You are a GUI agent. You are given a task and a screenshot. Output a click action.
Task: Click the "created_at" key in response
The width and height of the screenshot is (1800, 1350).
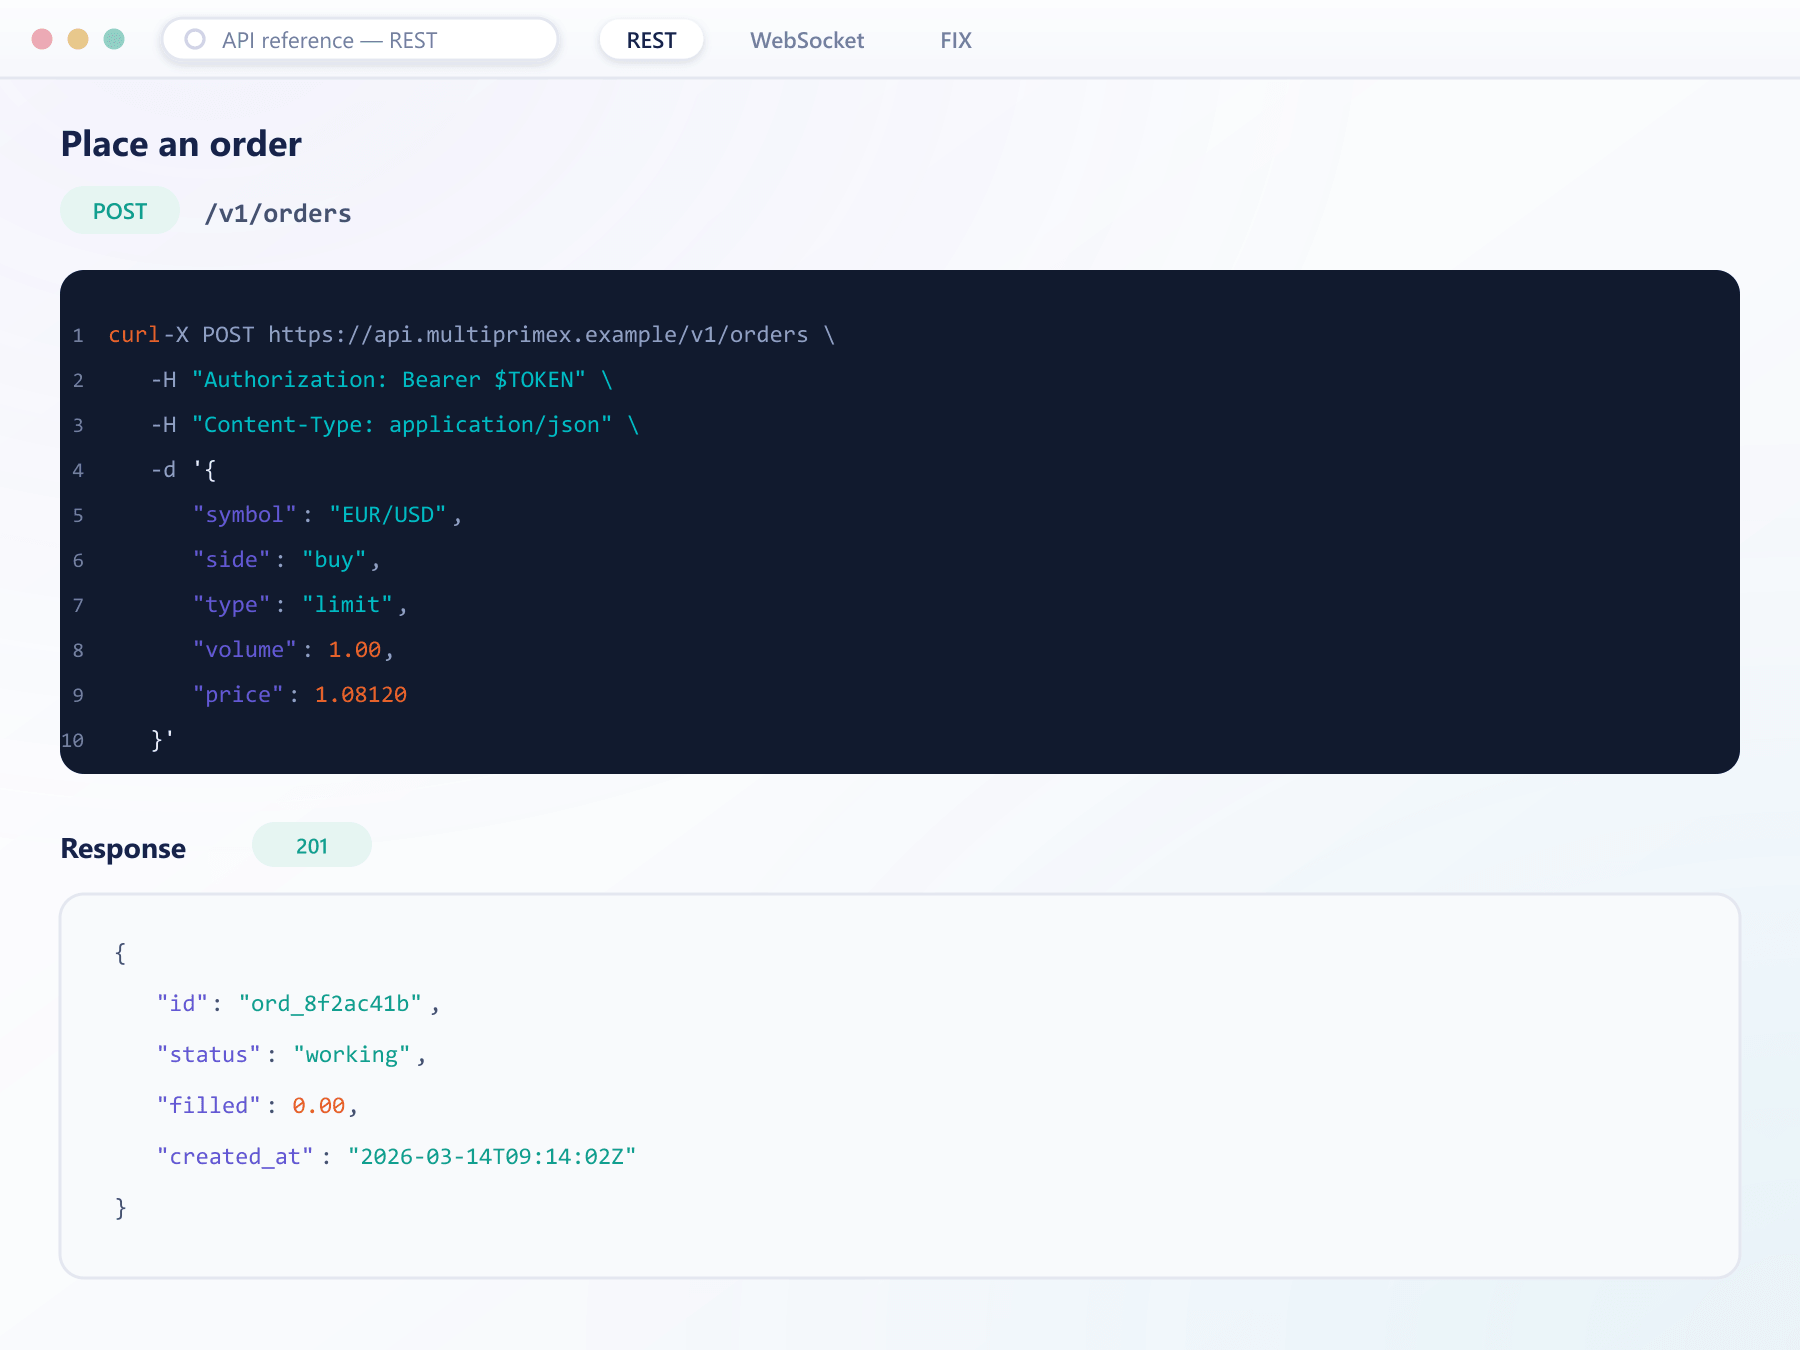[x=235, y=1157]
